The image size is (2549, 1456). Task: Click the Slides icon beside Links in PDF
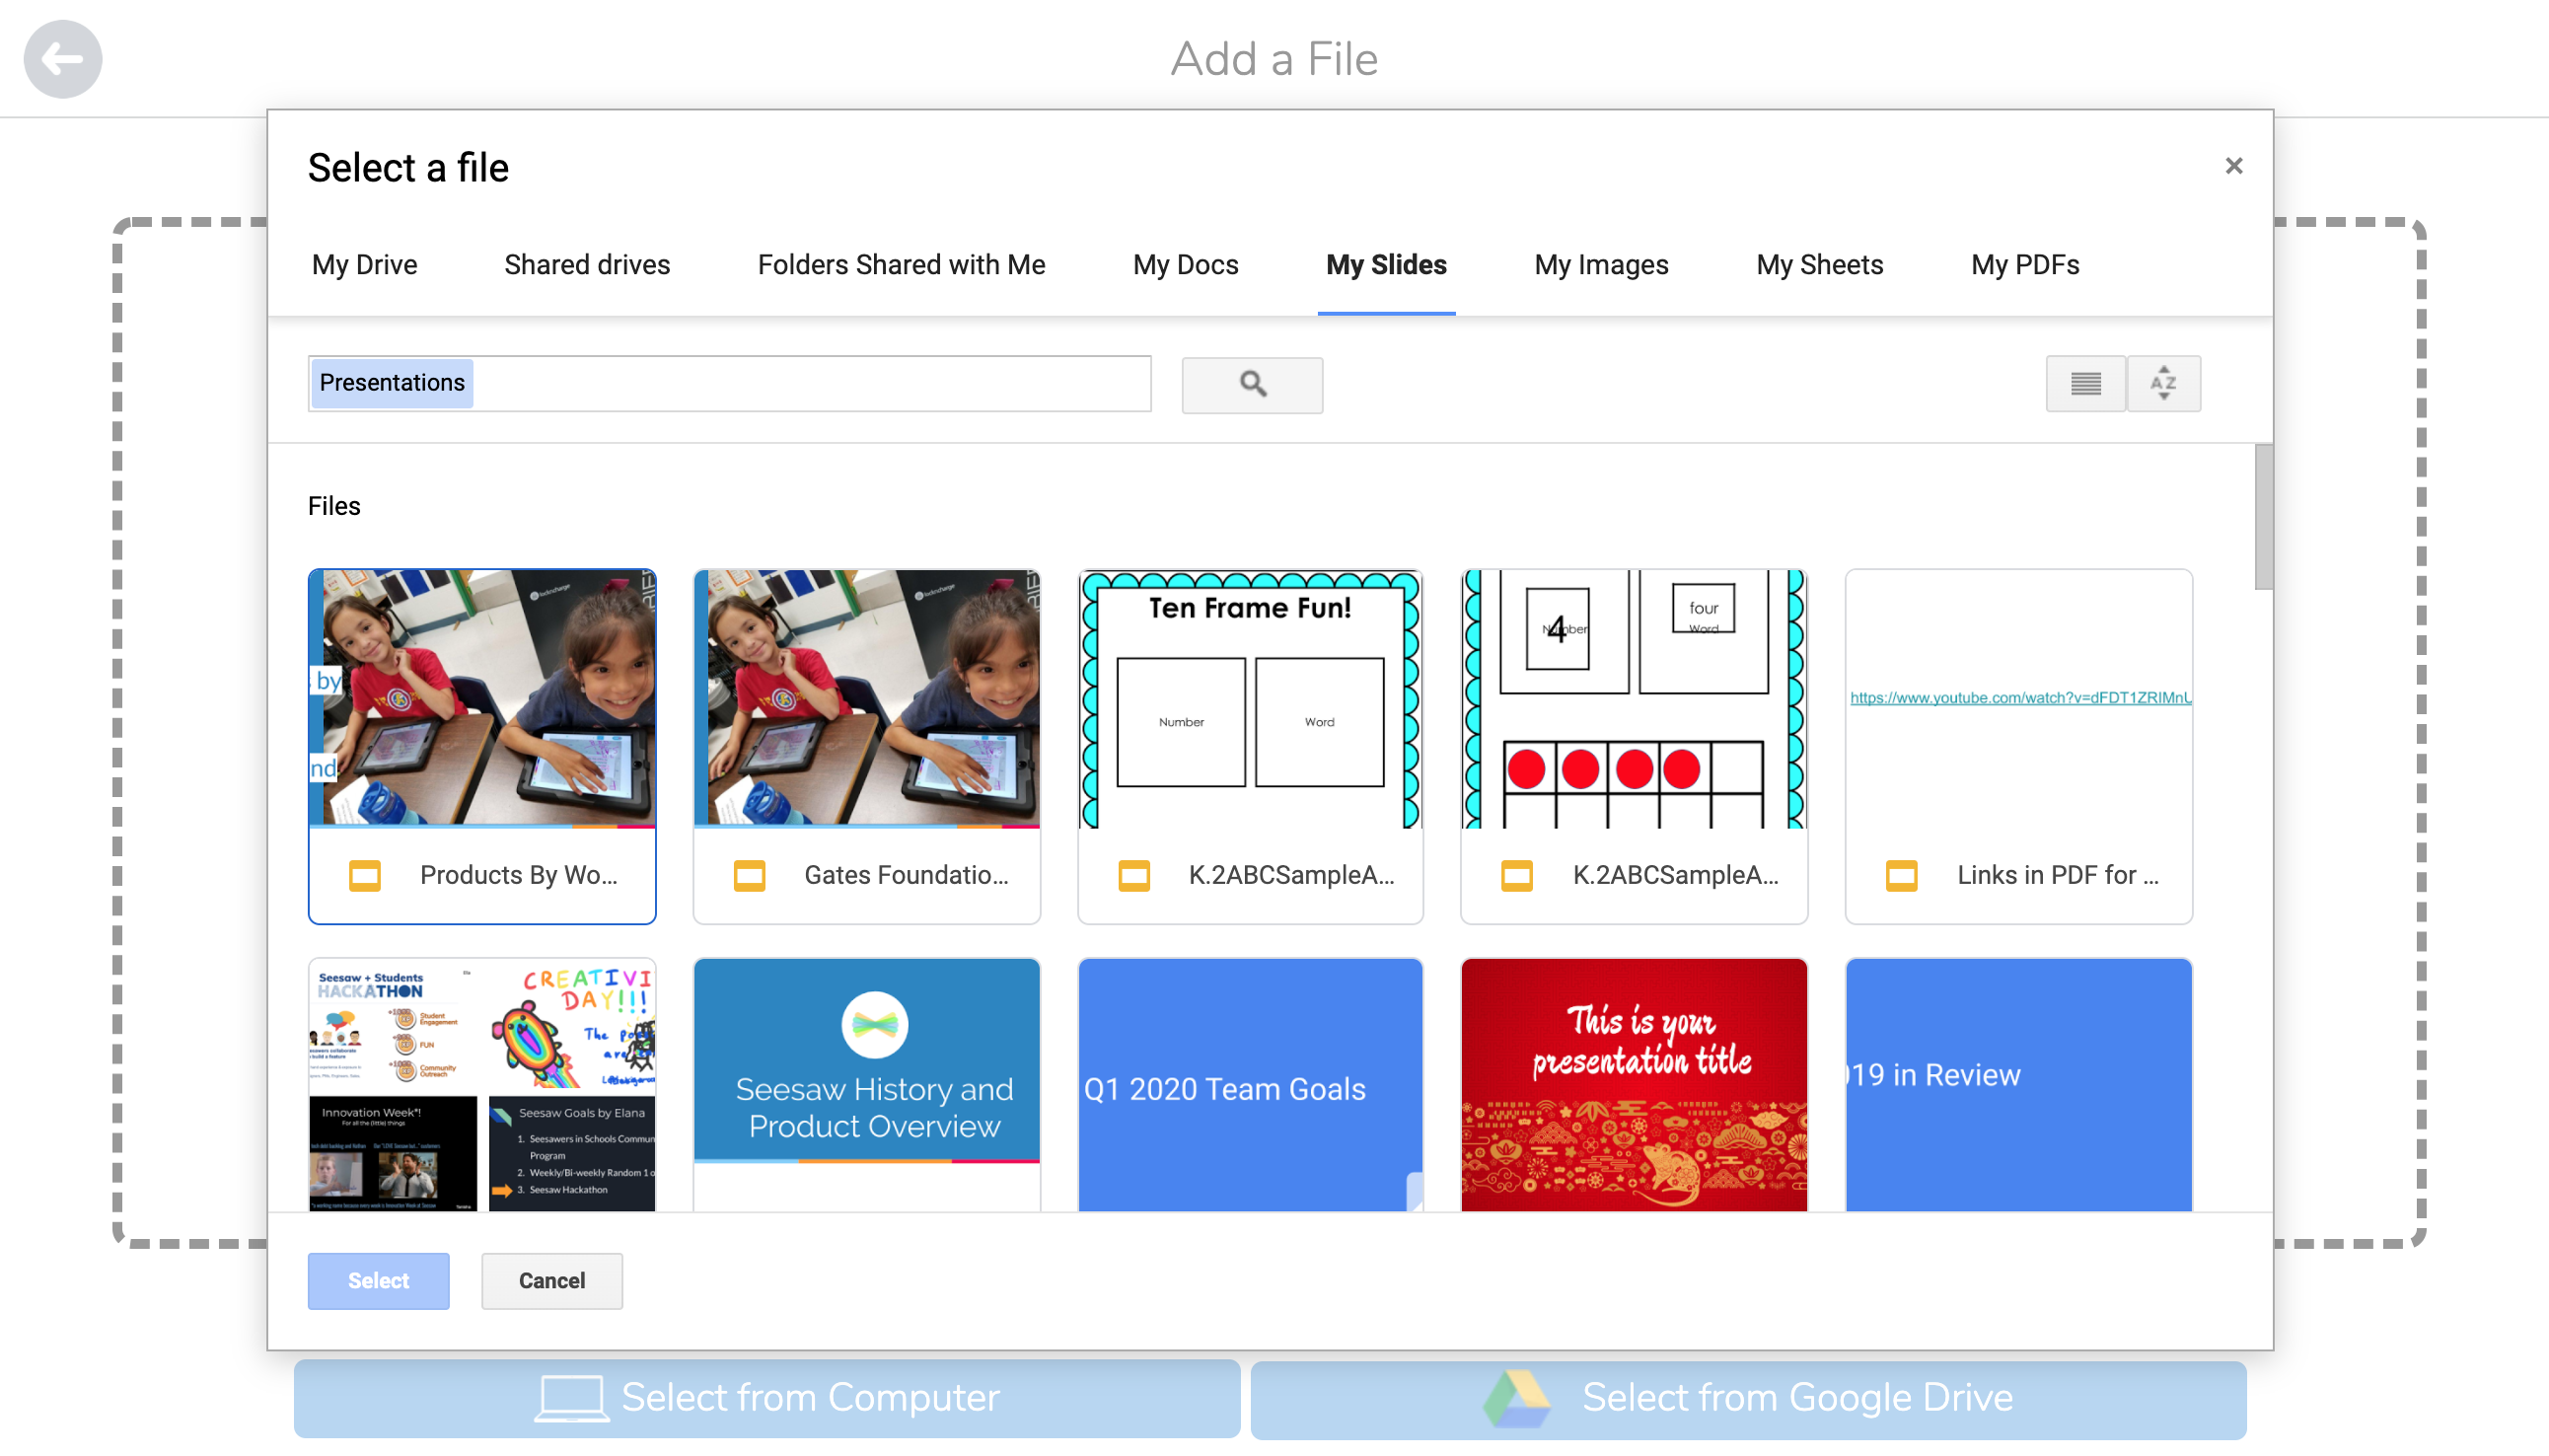pyautogui.click(x=1901, y=876)
